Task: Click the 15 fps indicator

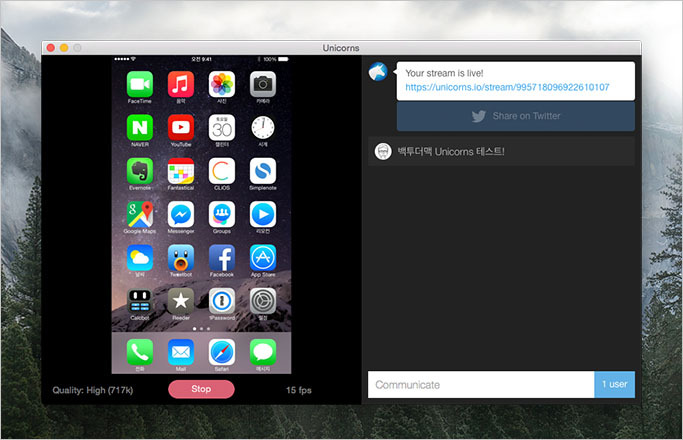Action: coord(299,390)
